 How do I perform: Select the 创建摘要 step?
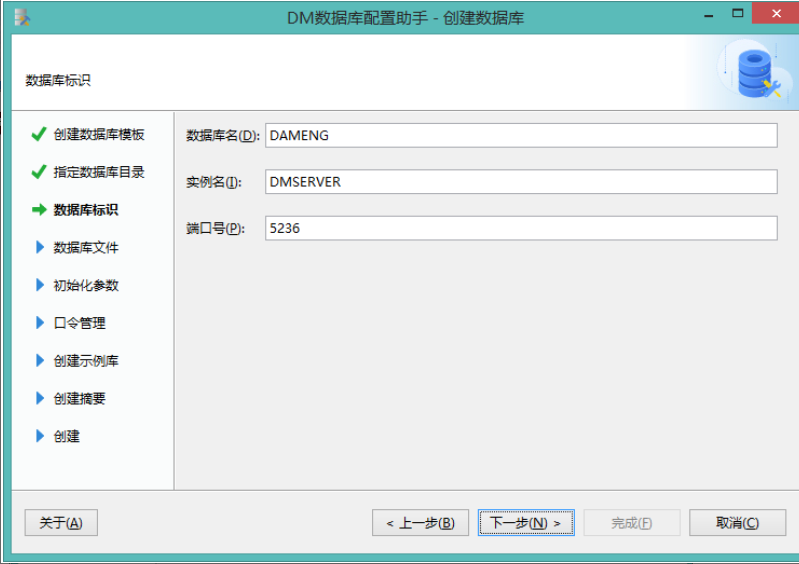79,398
